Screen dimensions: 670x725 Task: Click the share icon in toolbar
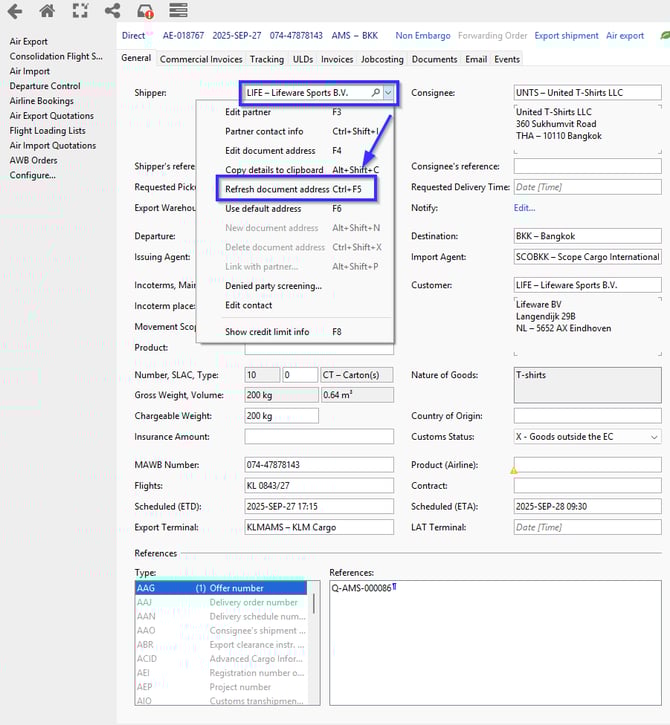112,11
